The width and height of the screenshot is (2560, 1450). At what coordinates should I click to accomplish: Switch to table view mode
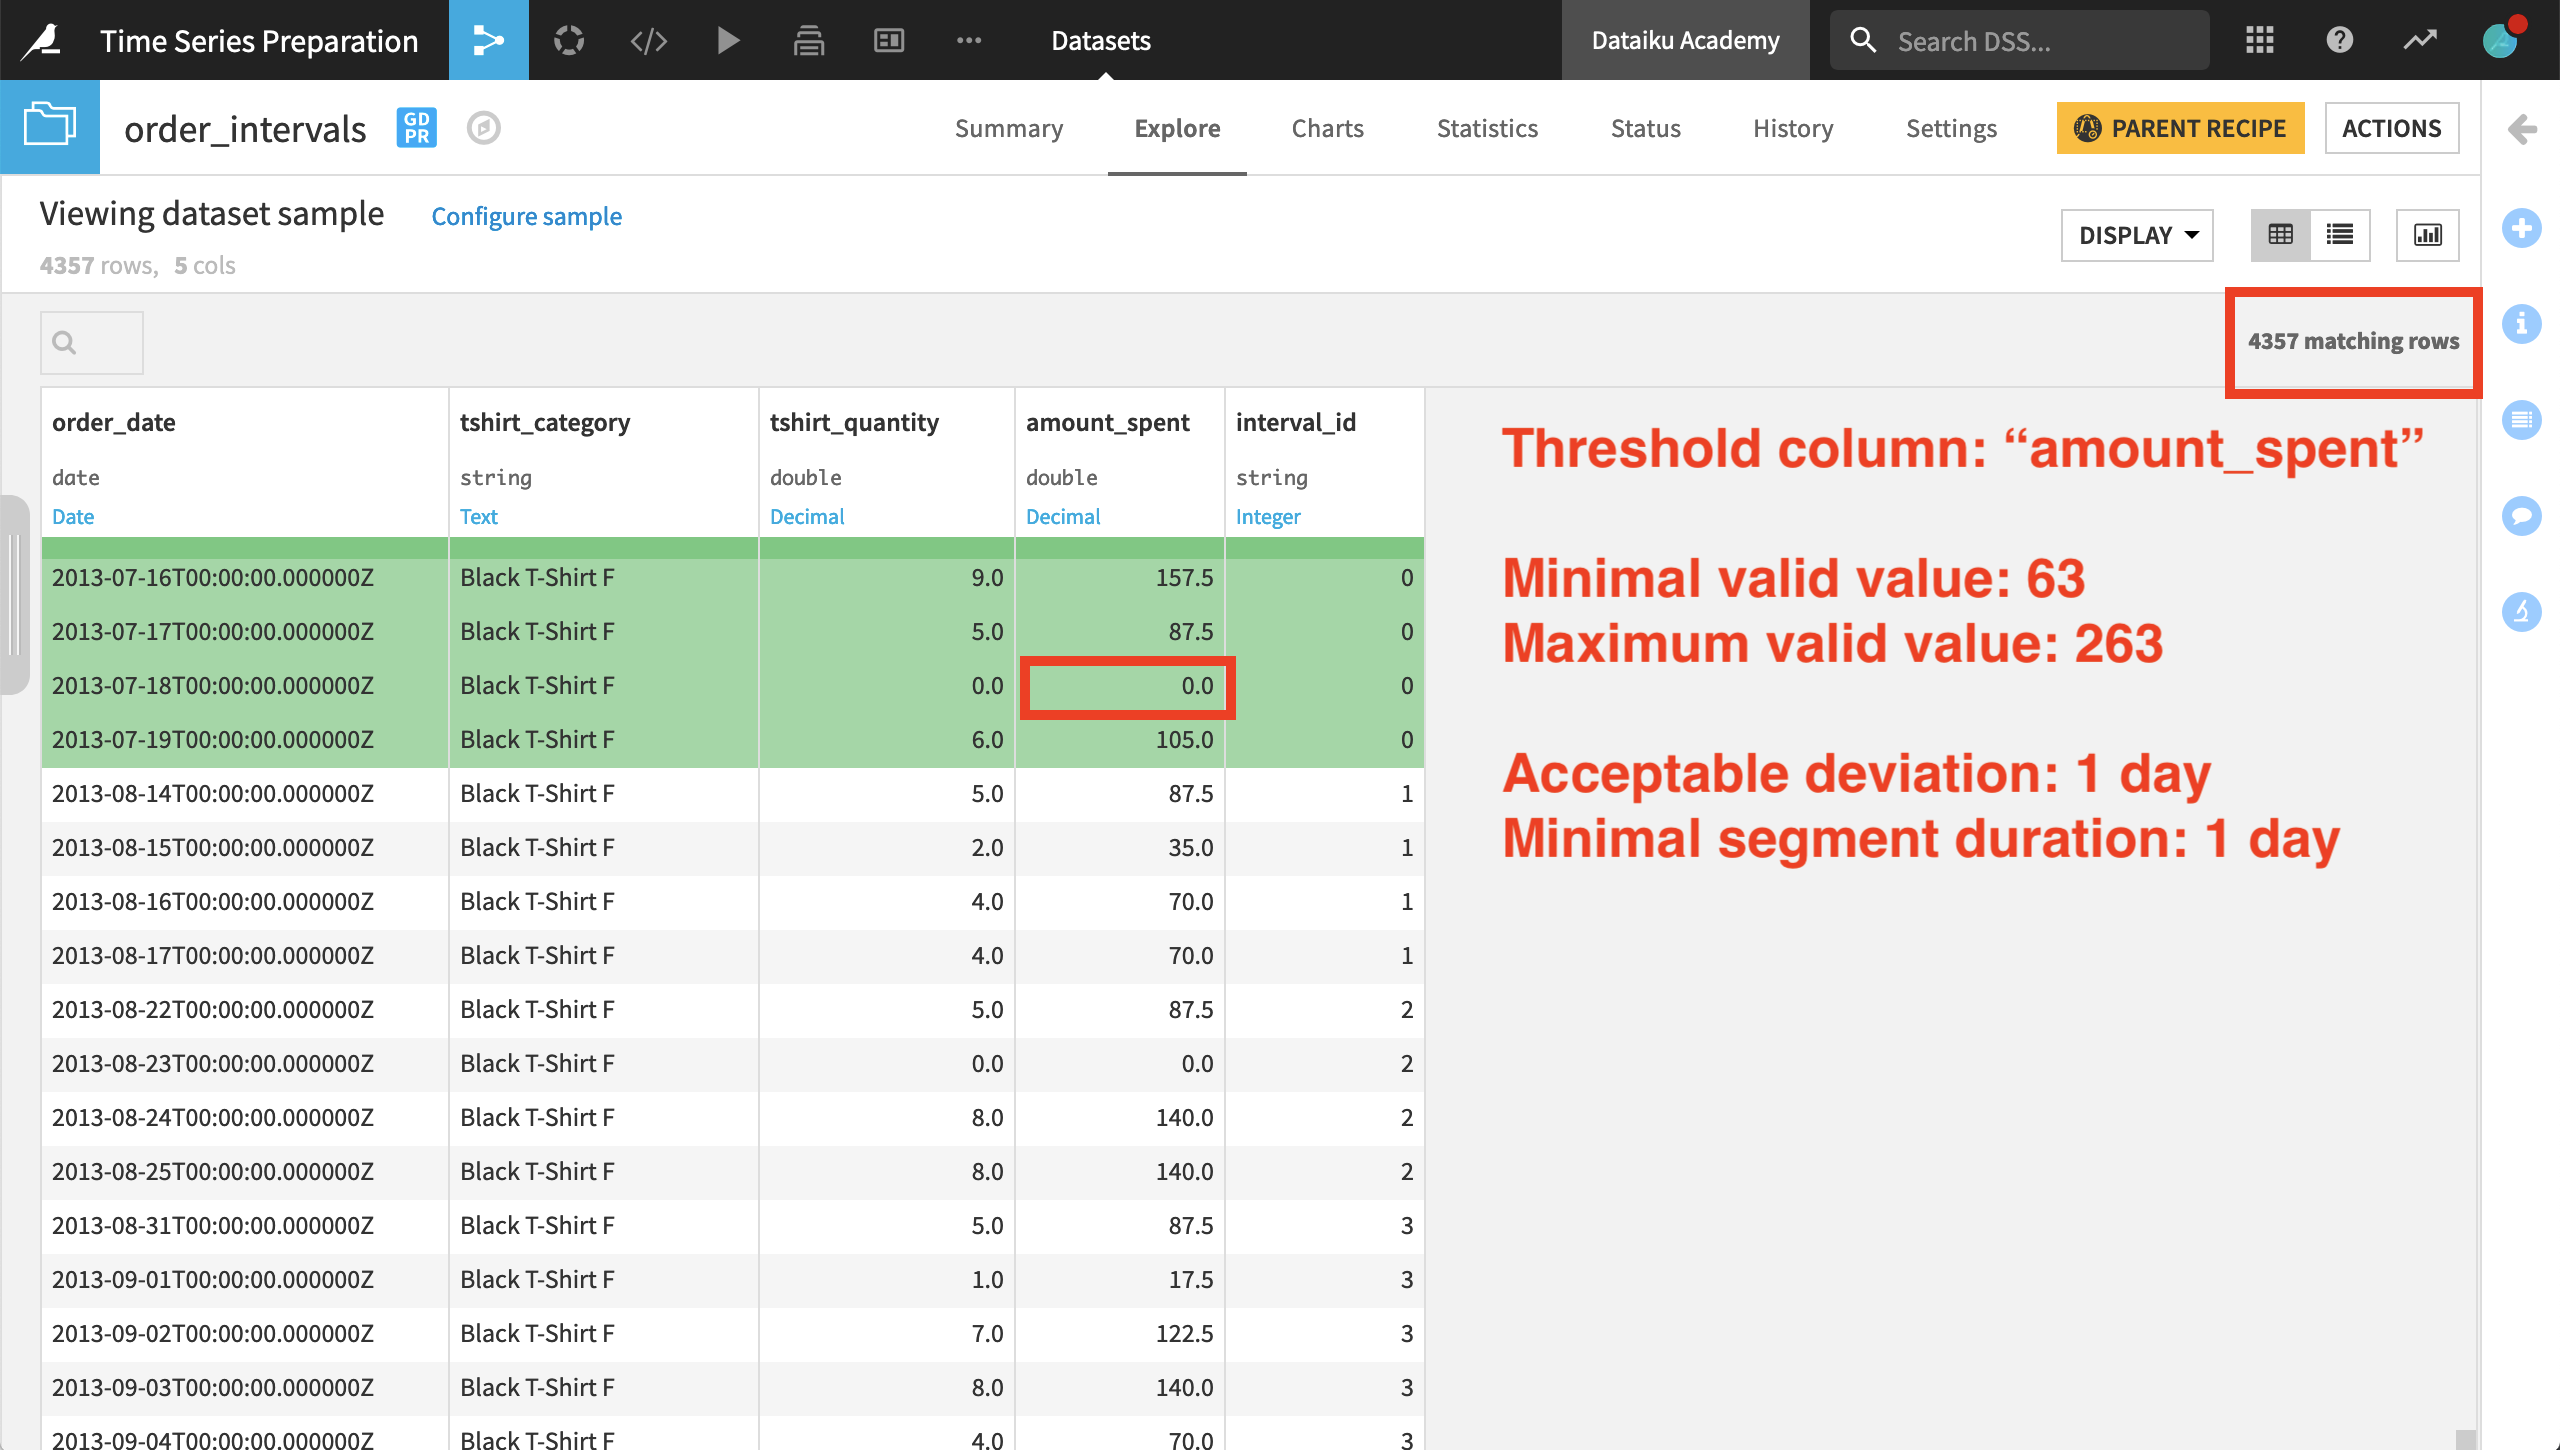click(x=2280, y=235)
